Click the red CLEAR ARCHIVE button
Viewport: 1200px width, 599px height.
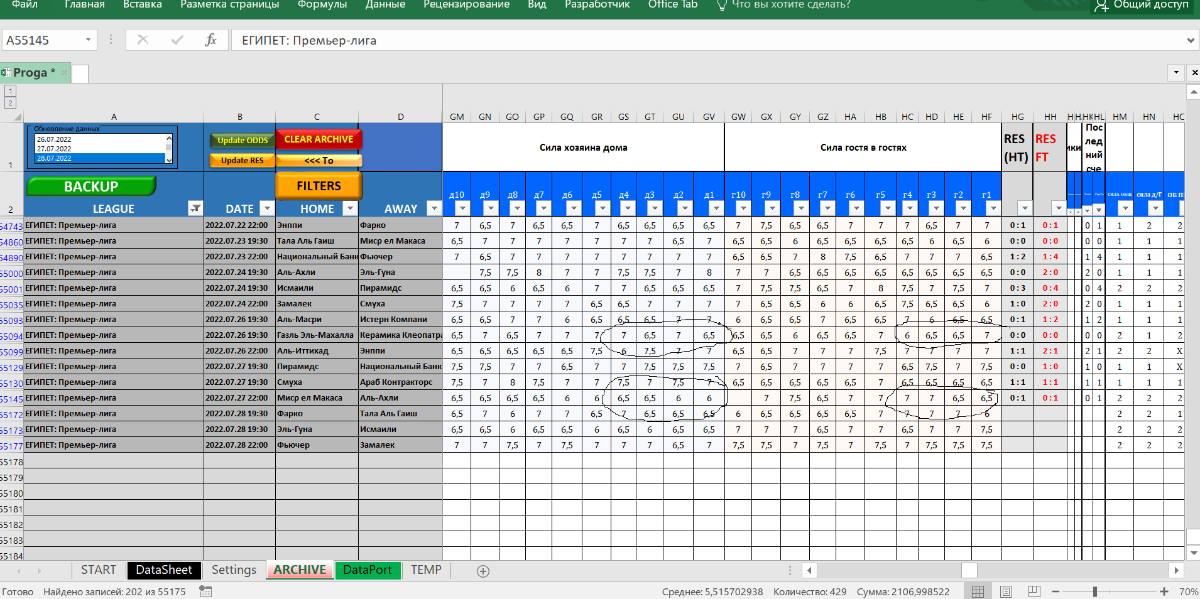click(318, 139)
